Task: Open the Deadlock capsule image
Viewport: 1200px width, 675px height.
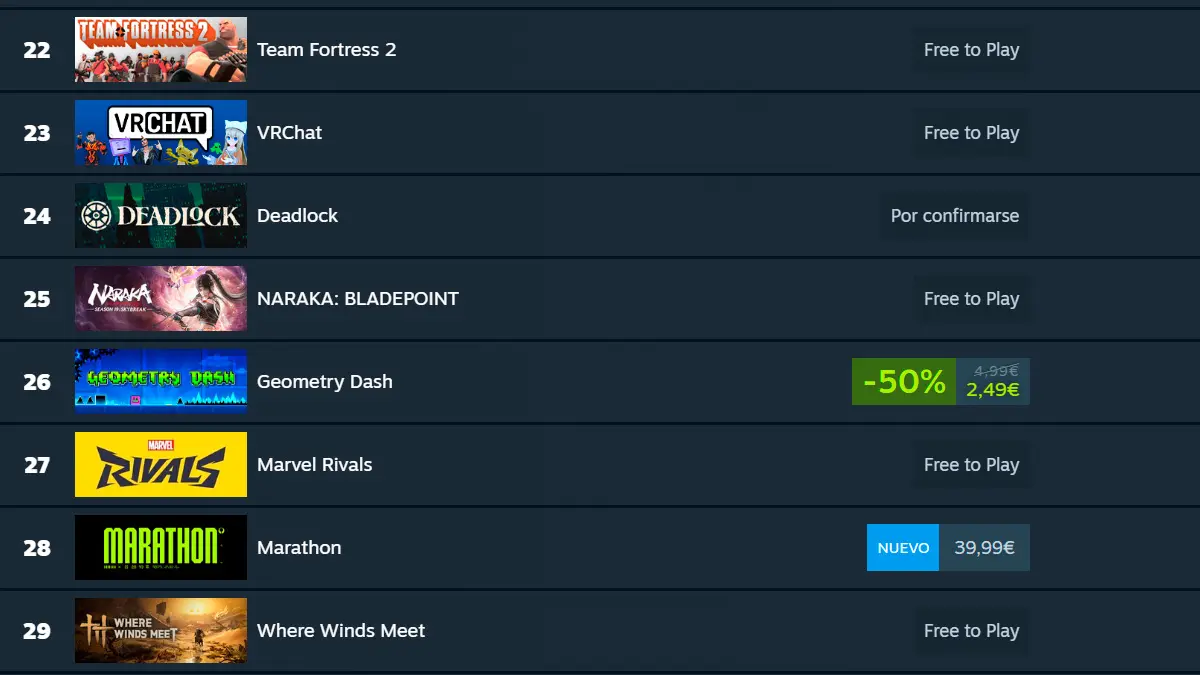Action: 160,216
